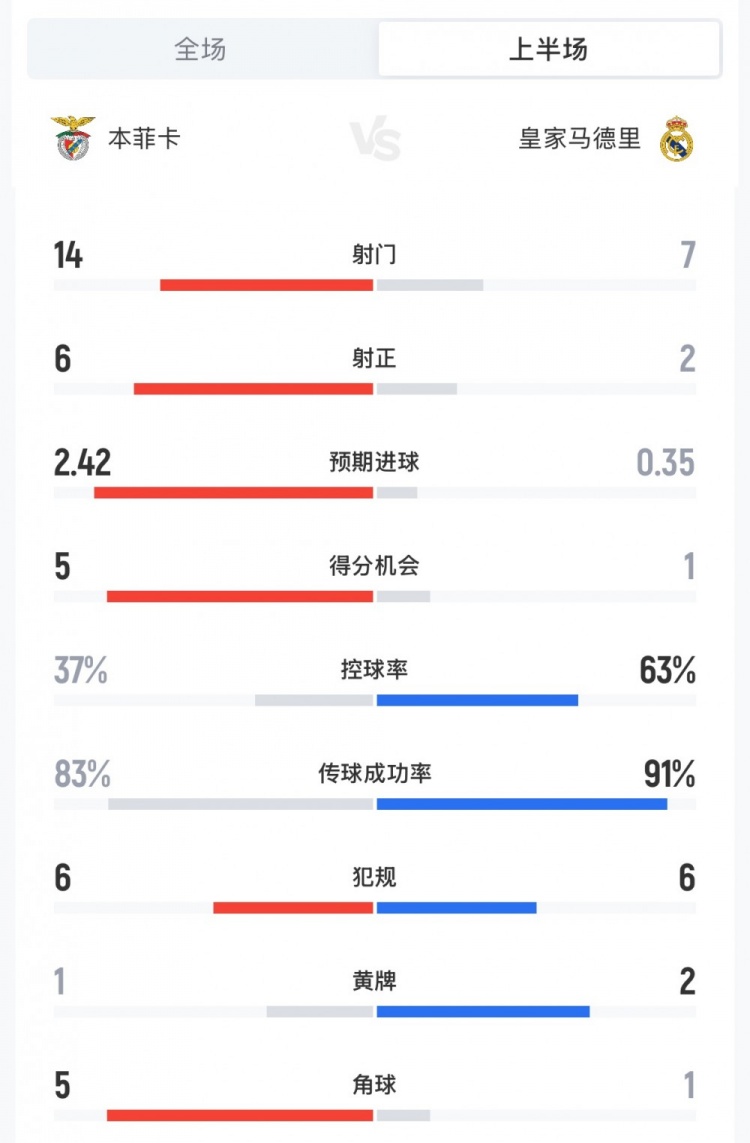
Task: Click Benfica's 2.42 expected goals value
Action: coord(83,463)
